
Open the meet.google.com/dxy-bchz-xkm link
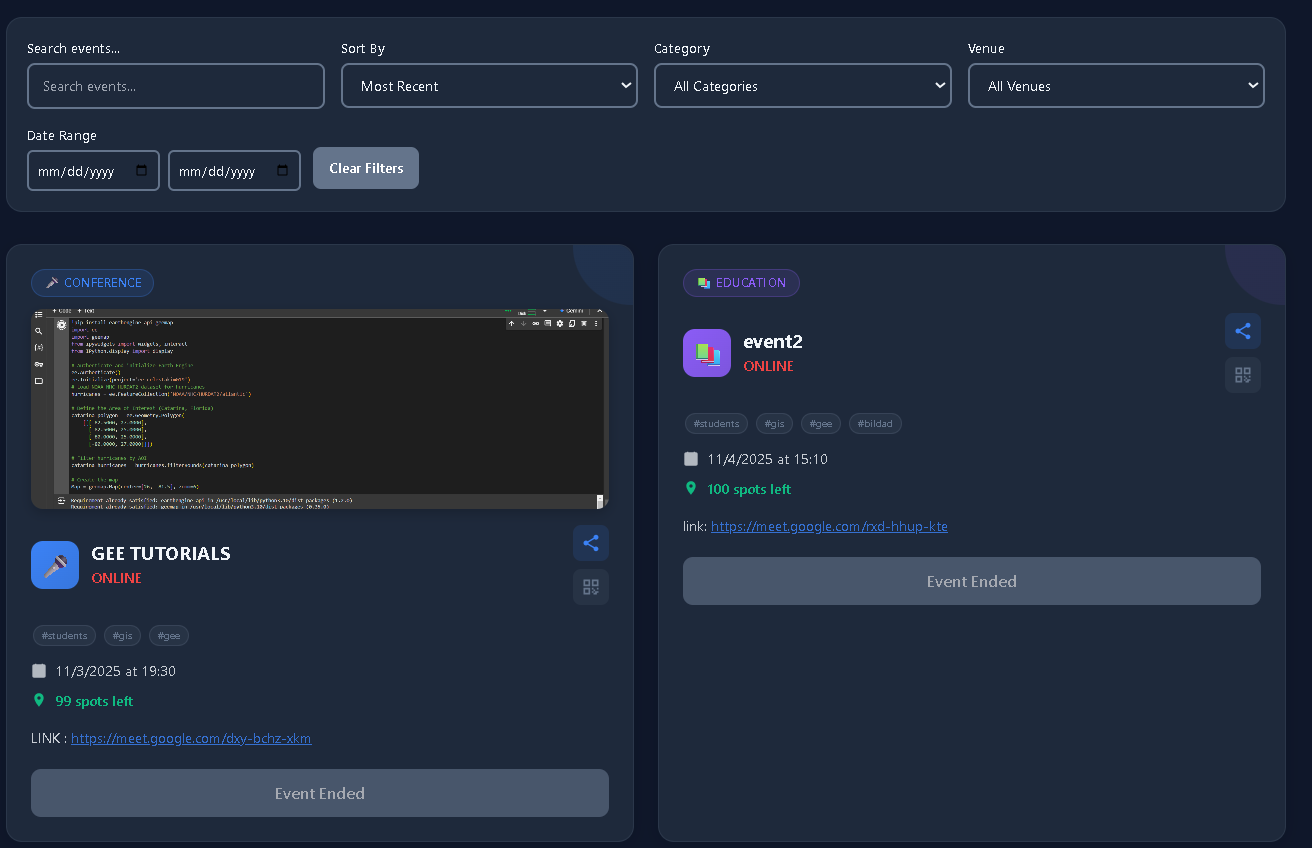(191, 739)
